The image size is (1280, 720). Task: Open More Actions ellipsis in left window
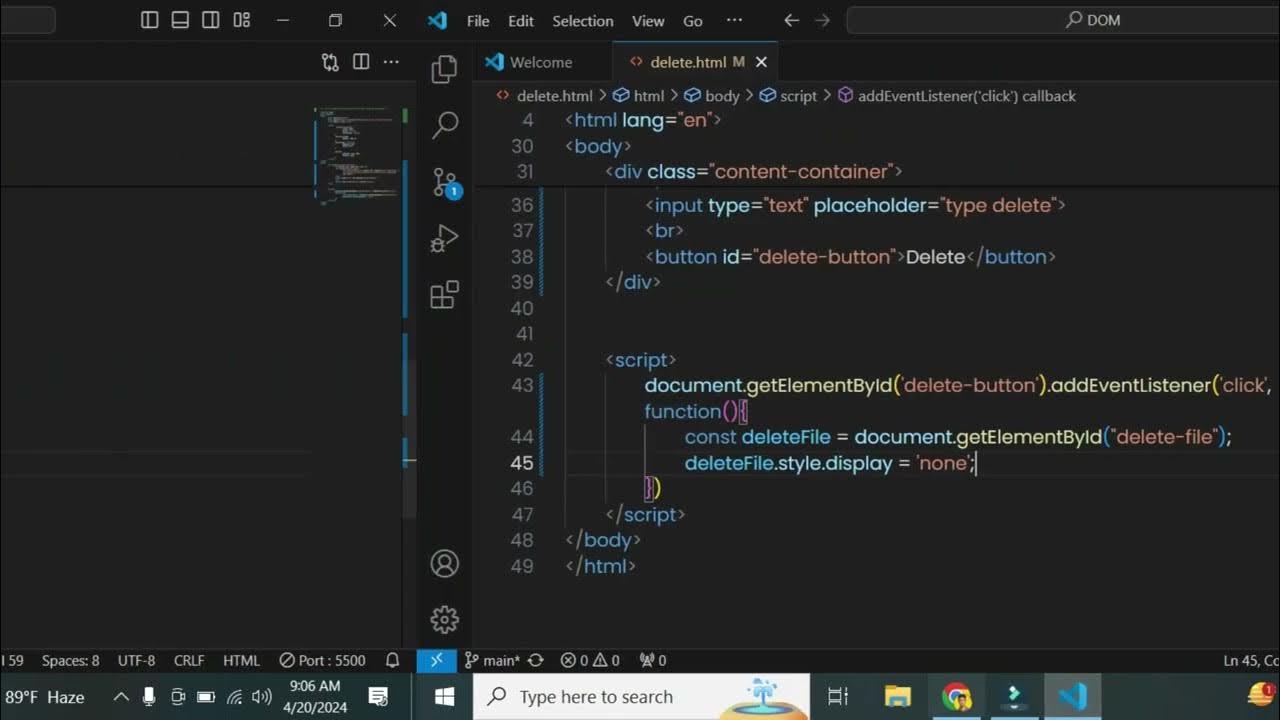[x=391, y=62]
